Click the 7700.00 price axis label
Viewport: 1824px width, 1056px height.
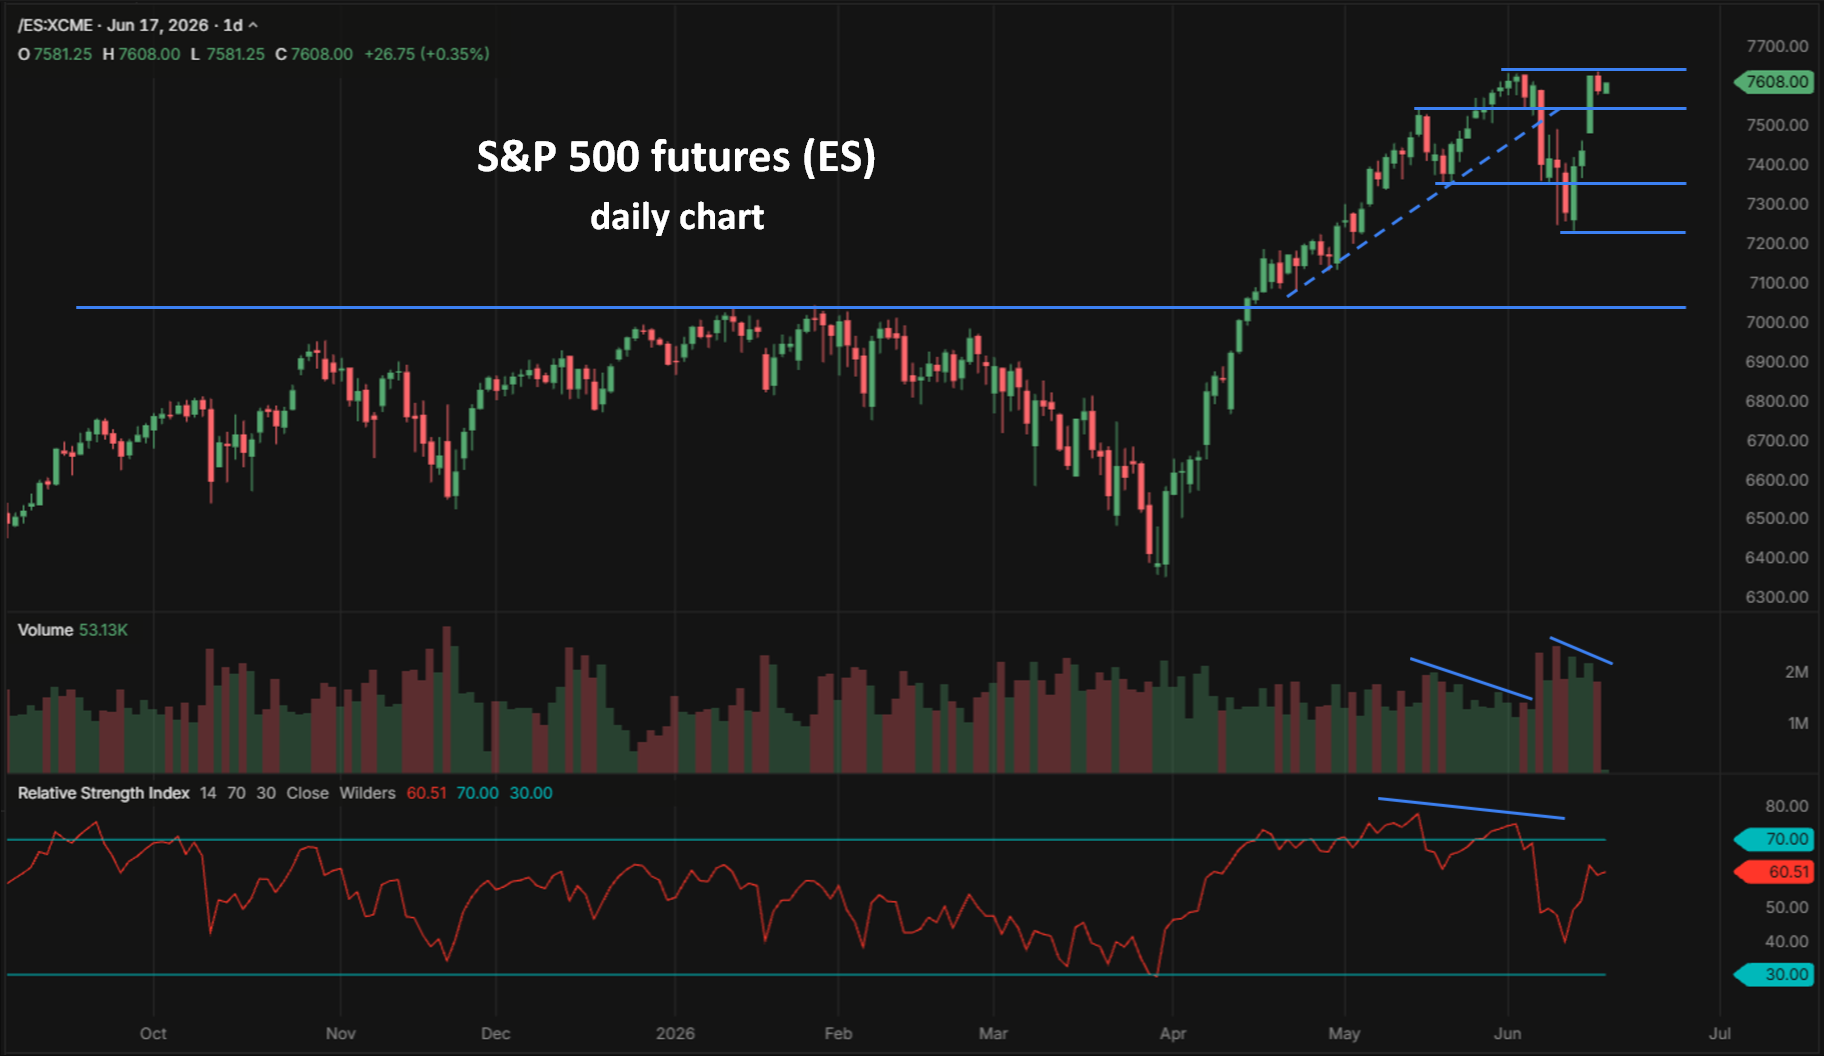click(1777, 46)
